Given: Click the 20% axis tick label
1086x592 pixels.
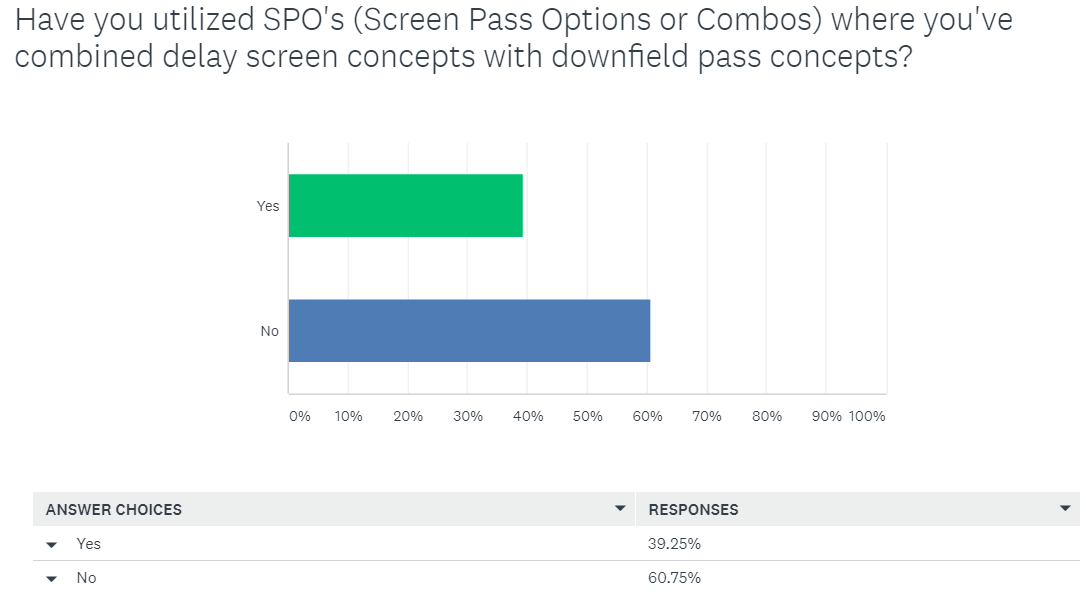Looking at the screenshot, I should (x=408, y=416).
